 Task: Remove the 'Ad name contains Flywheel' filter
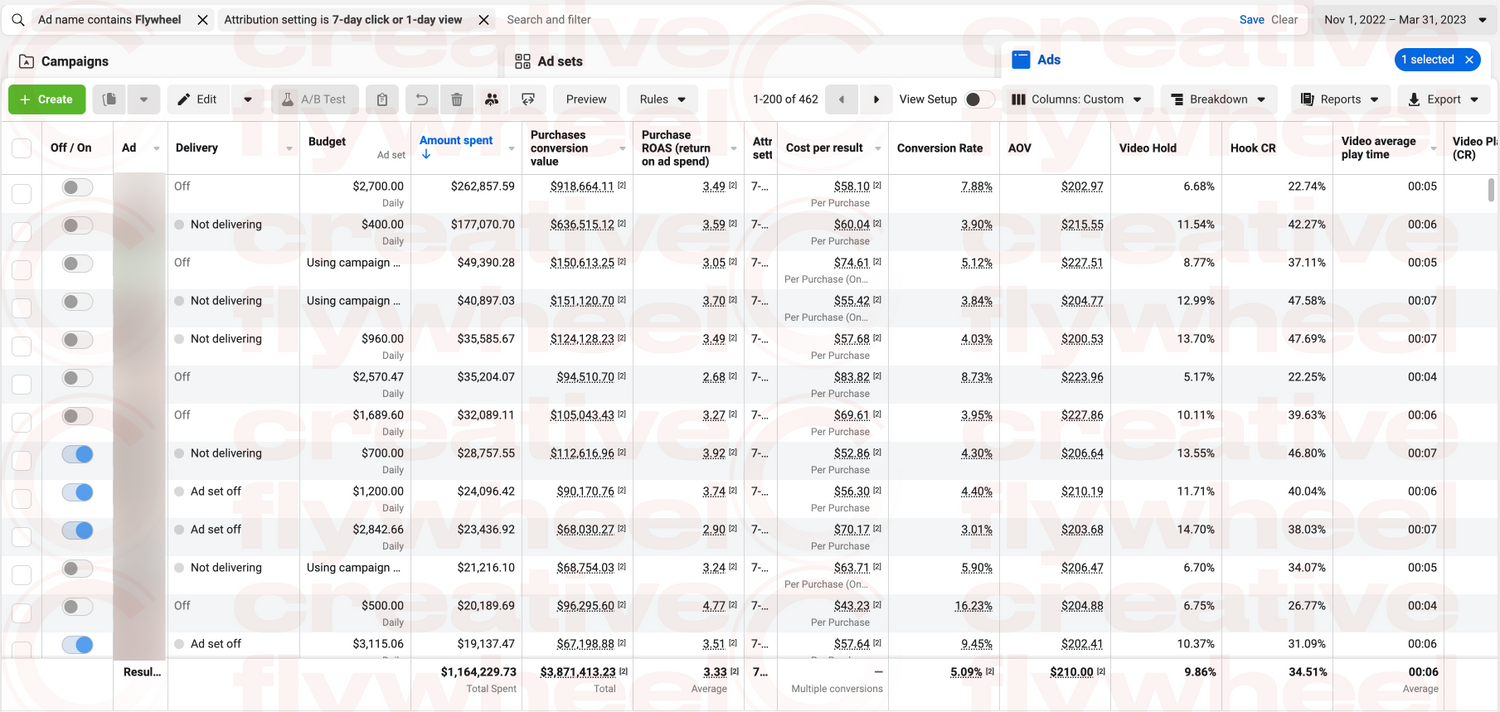[202, 20]
